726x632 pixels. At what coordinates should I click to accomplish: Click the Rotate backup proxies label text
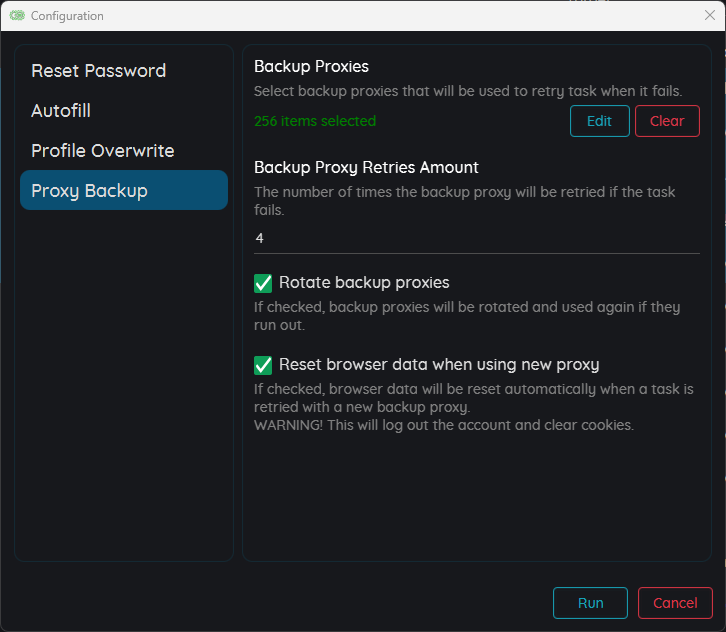tap(364, 282)
